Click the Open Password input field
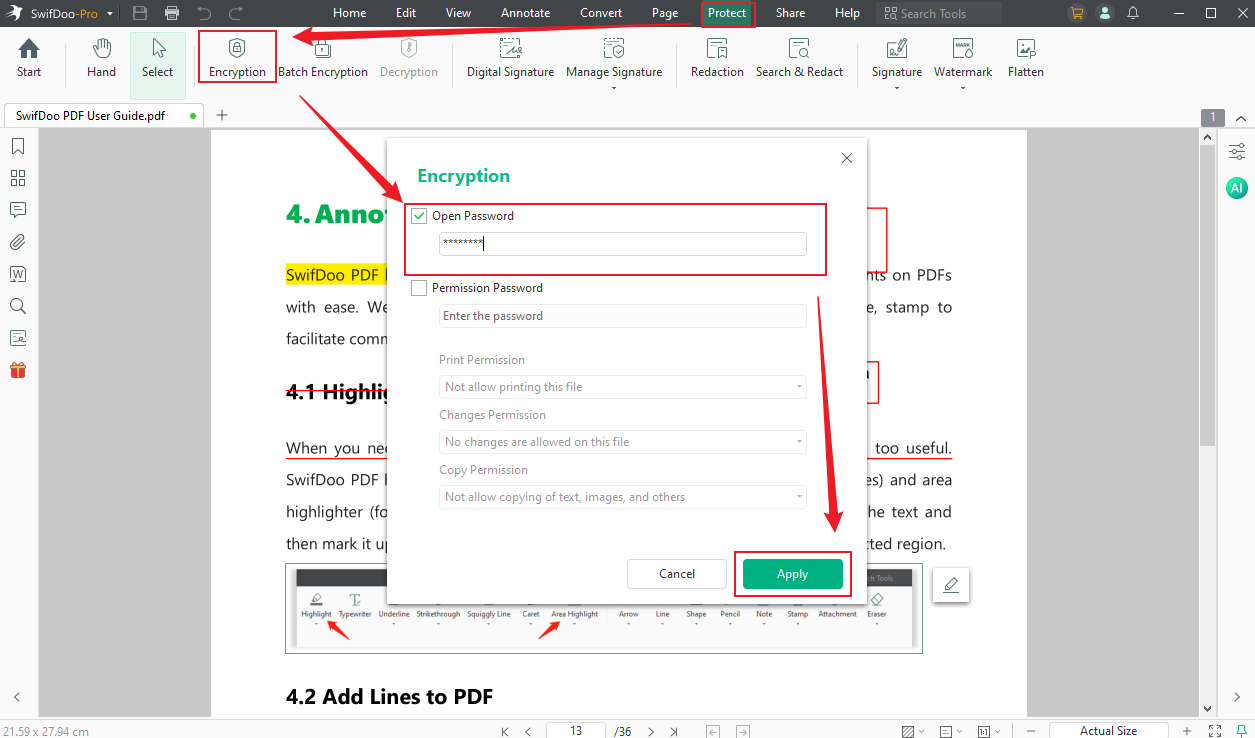 click(622, 244)
